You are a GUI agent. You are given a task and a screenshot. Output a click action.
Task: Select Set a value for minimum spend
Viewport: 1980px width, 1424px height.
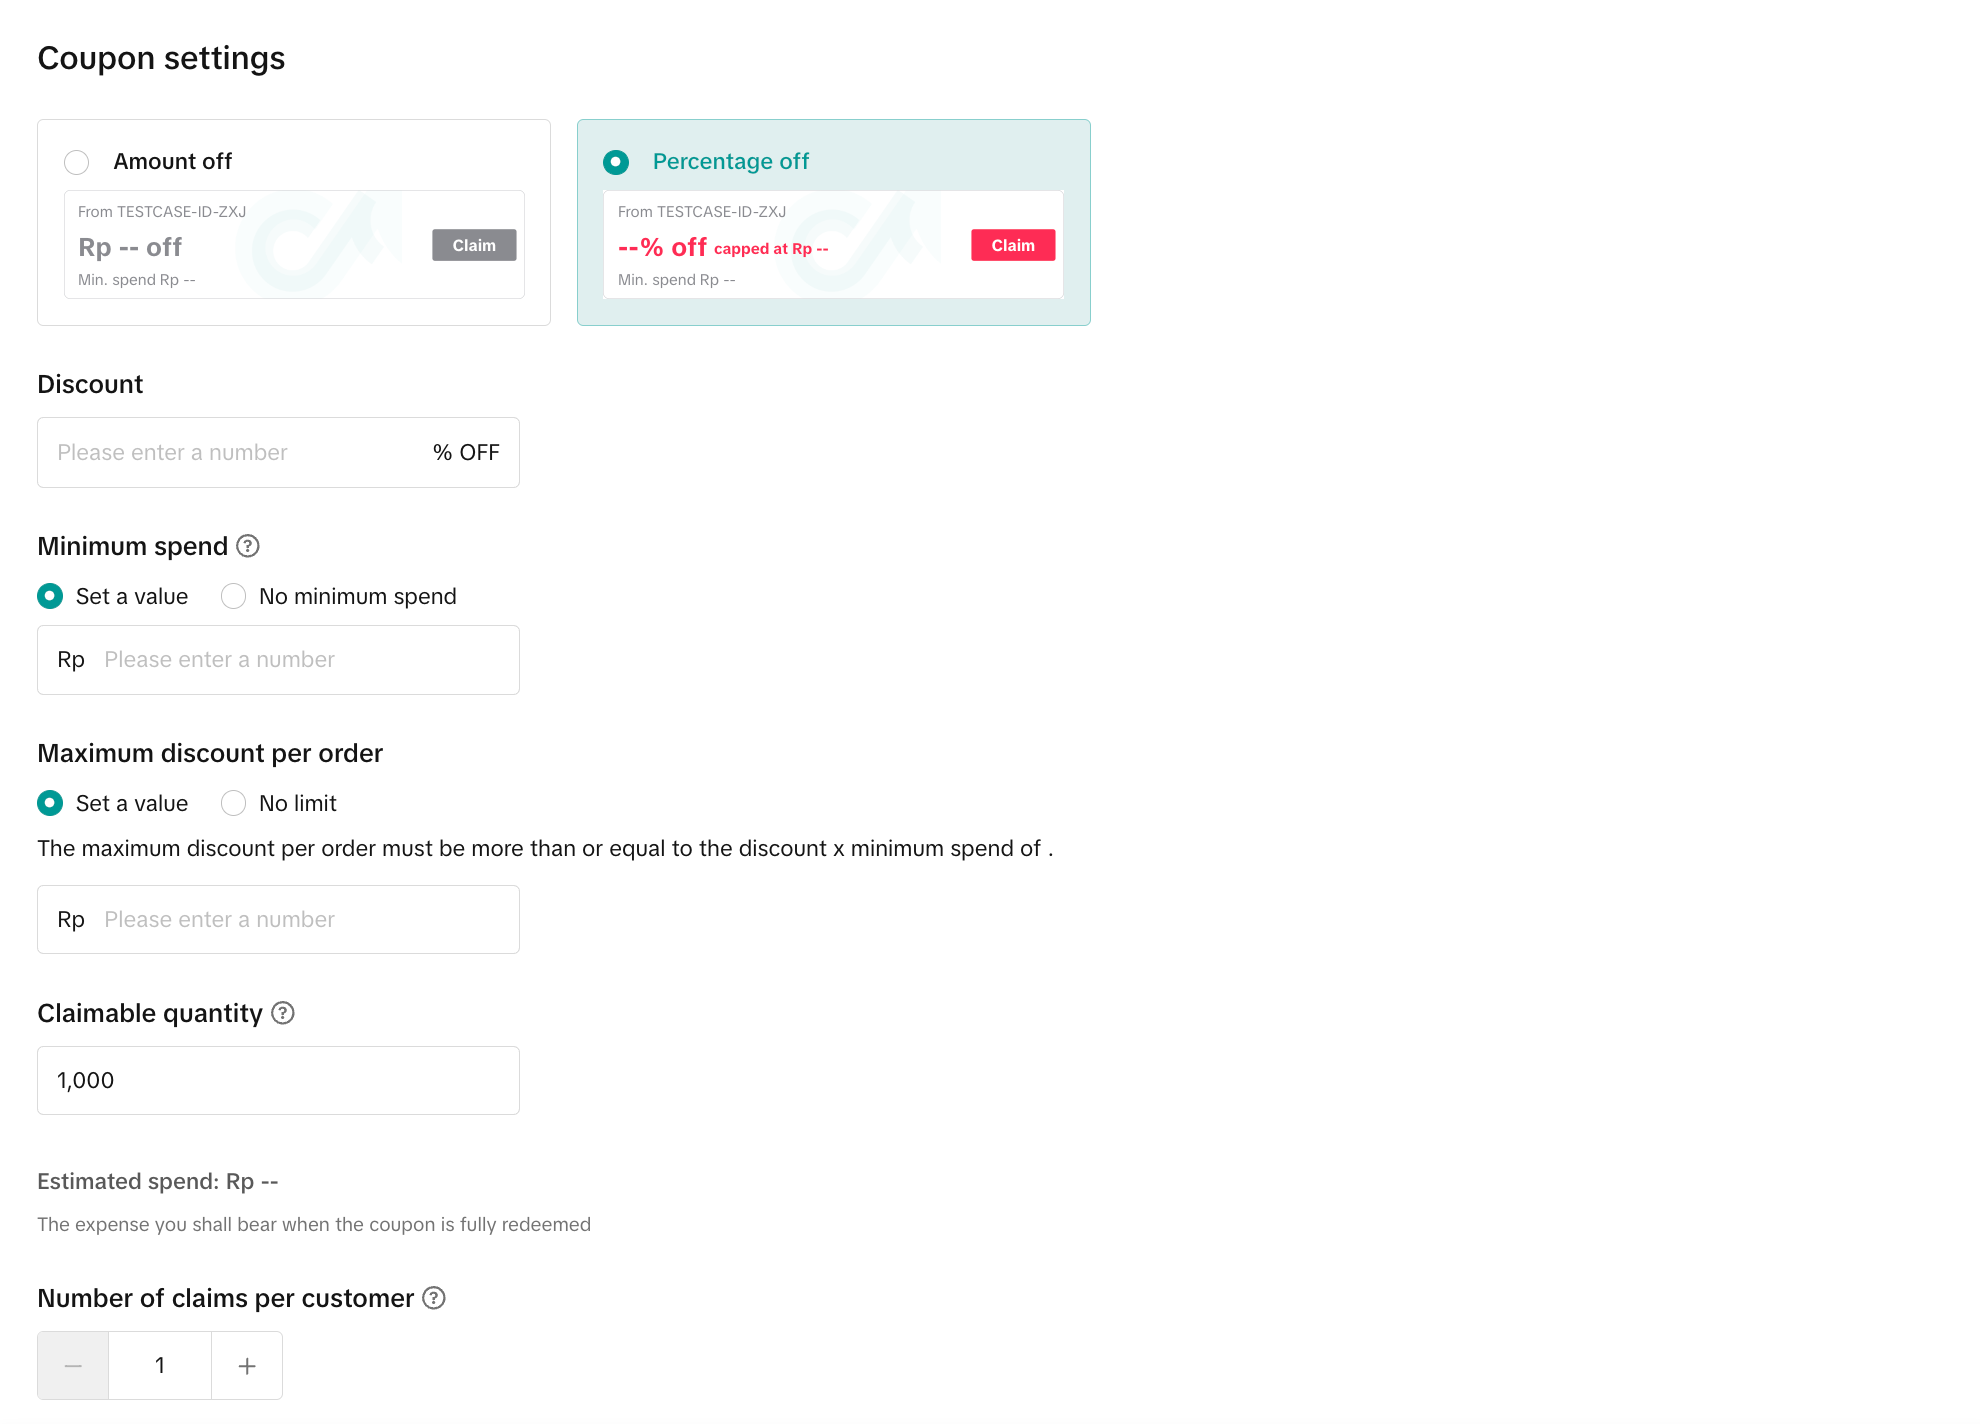point(50,597)
